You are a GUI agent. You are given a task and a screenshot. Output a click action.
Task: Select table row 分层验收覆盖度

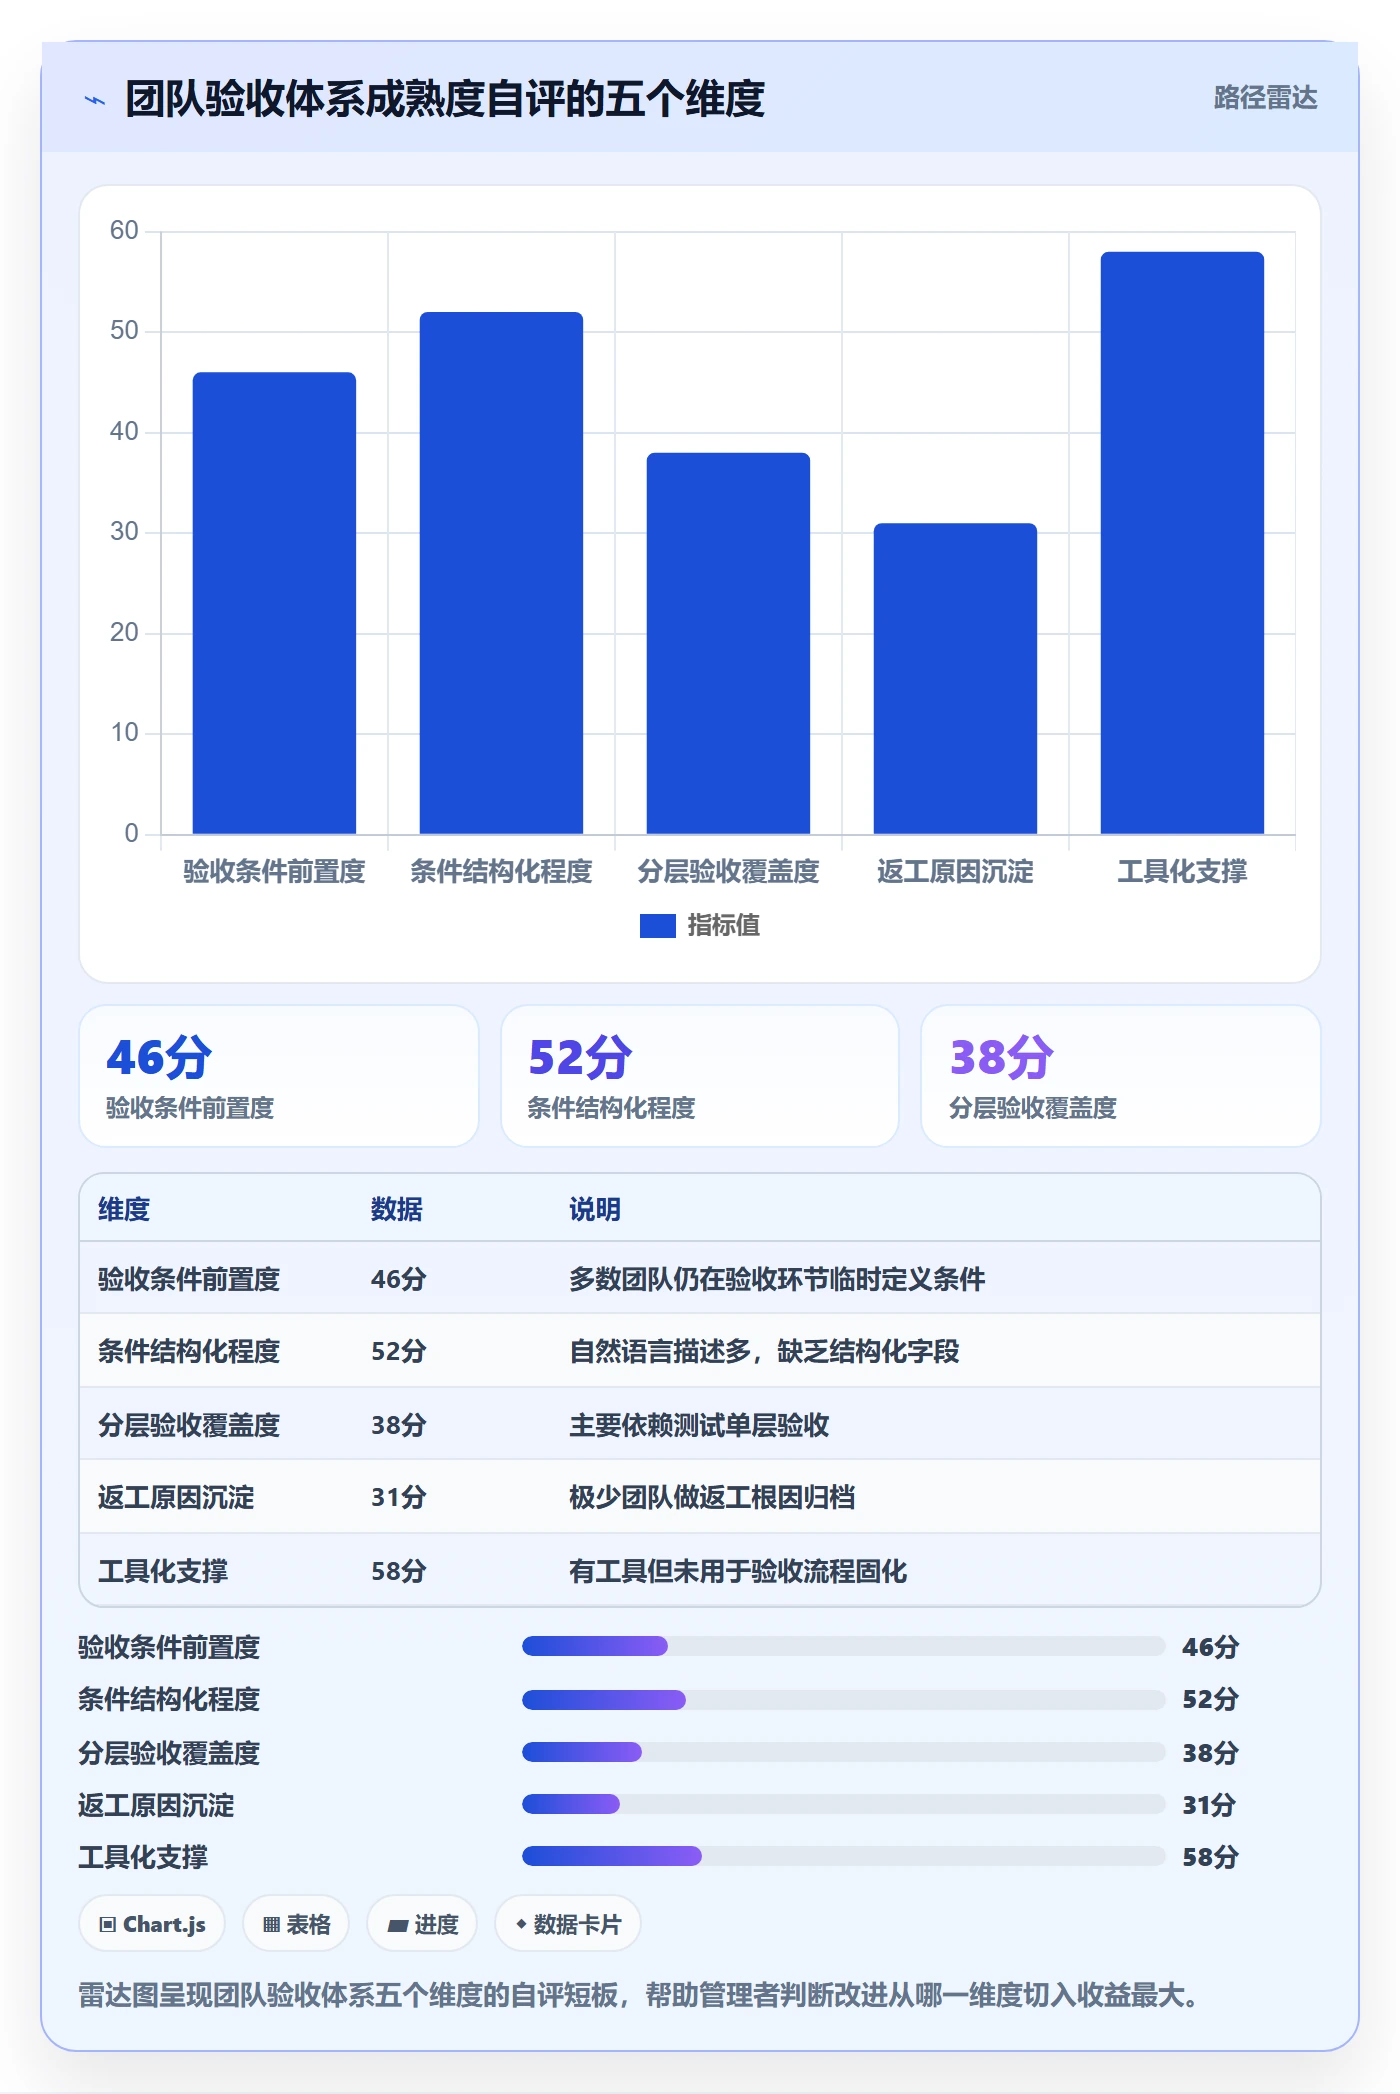pyautogui.click(x=700, y=1424)
